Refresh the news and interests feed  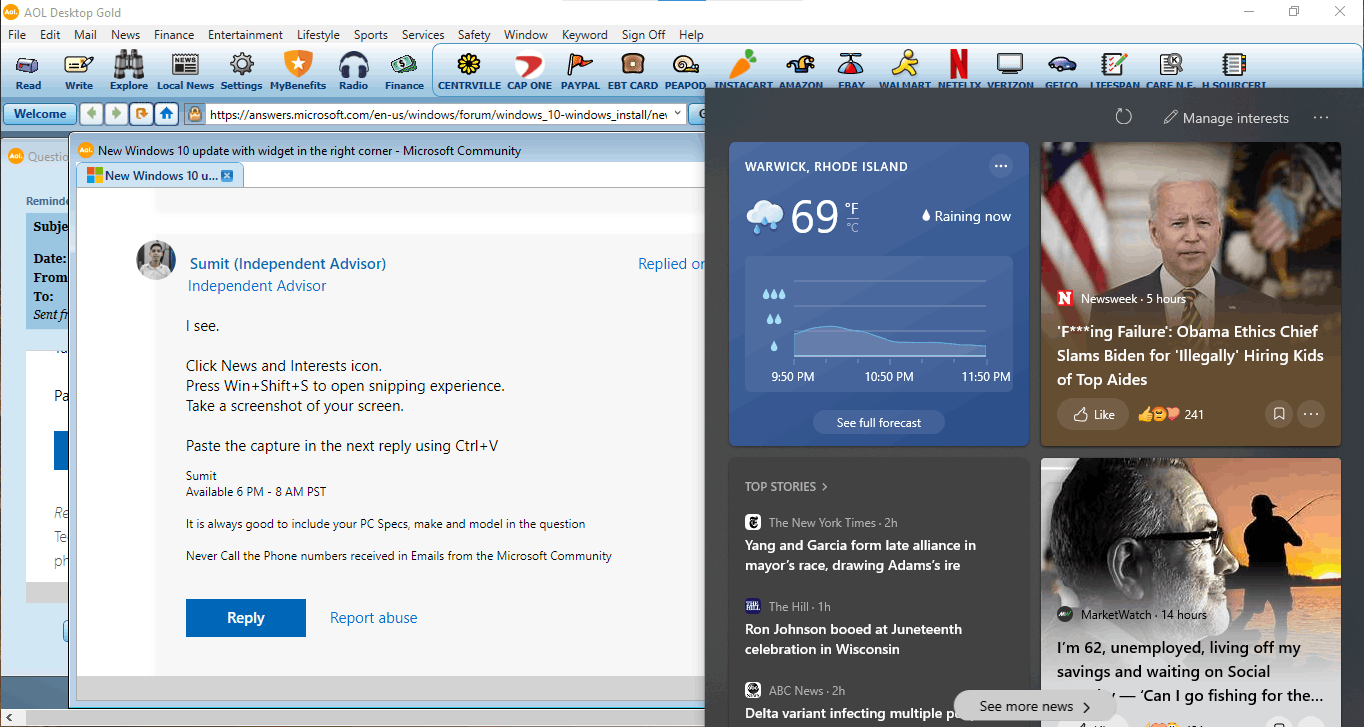point(1123,117)
